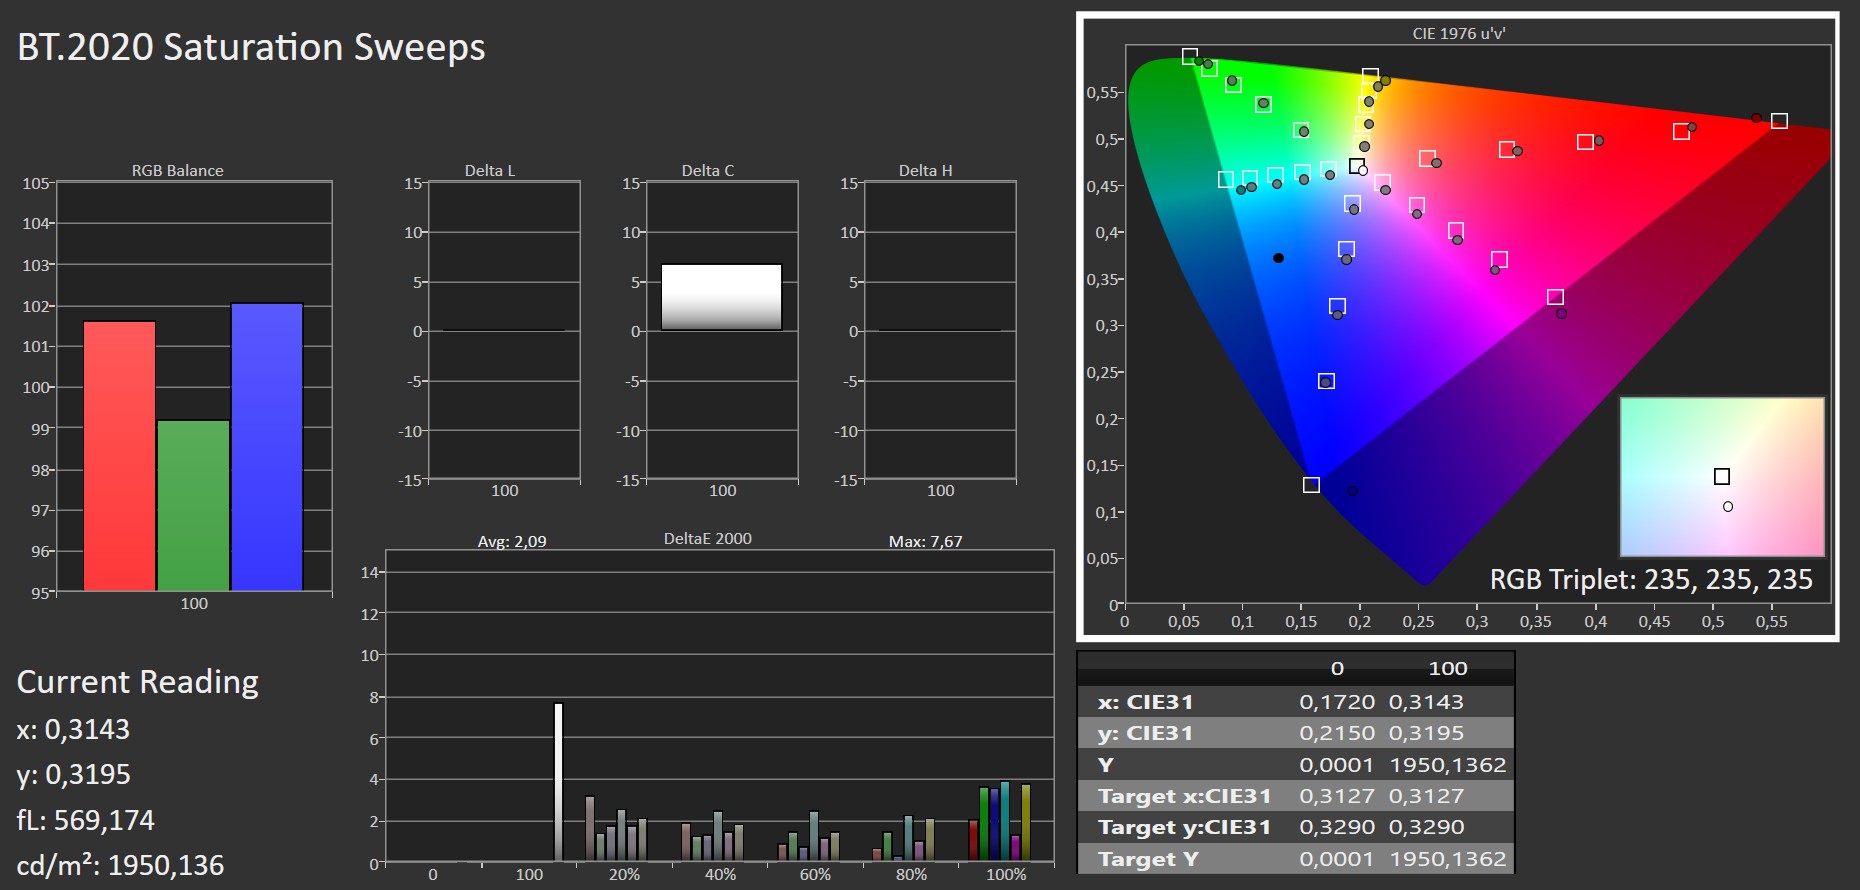Select the x: CIE31 row label
This screenshot has height=890, width=1860.
[x=1146, y=702]
